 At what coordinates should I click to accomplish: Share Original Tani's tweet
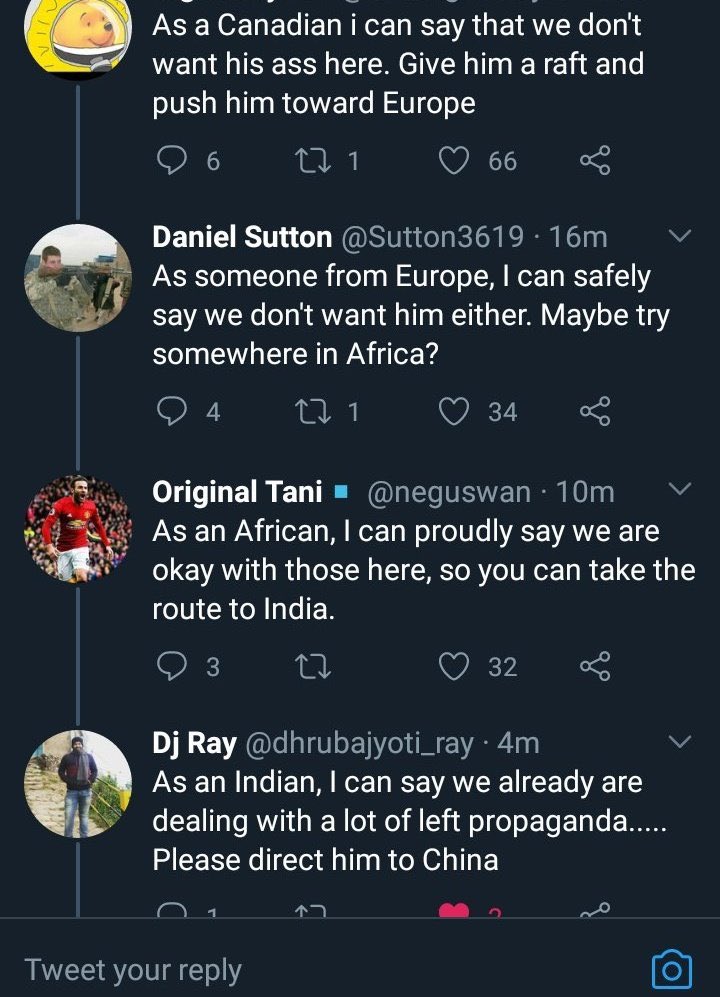tap(595, 666)
